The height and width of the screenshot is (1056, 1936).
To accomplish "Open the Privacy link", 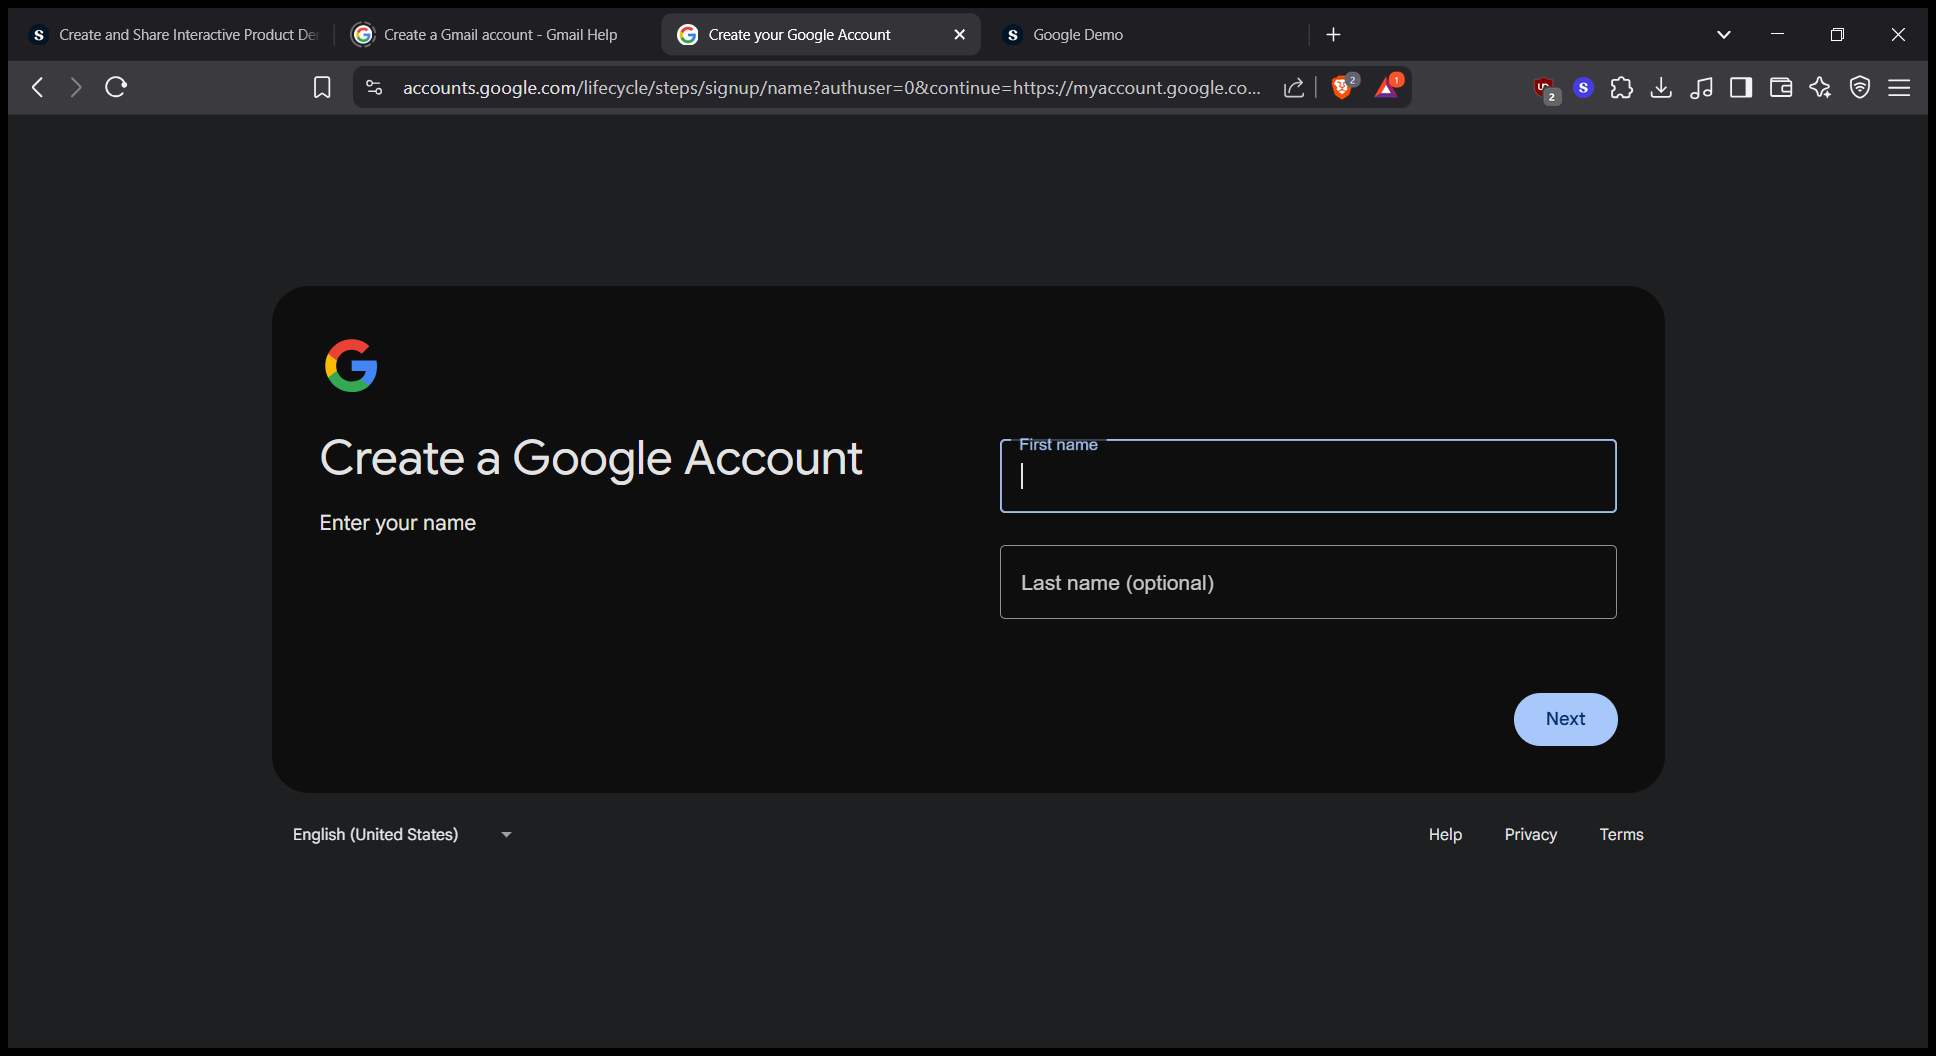I will tap(1531, 834).
